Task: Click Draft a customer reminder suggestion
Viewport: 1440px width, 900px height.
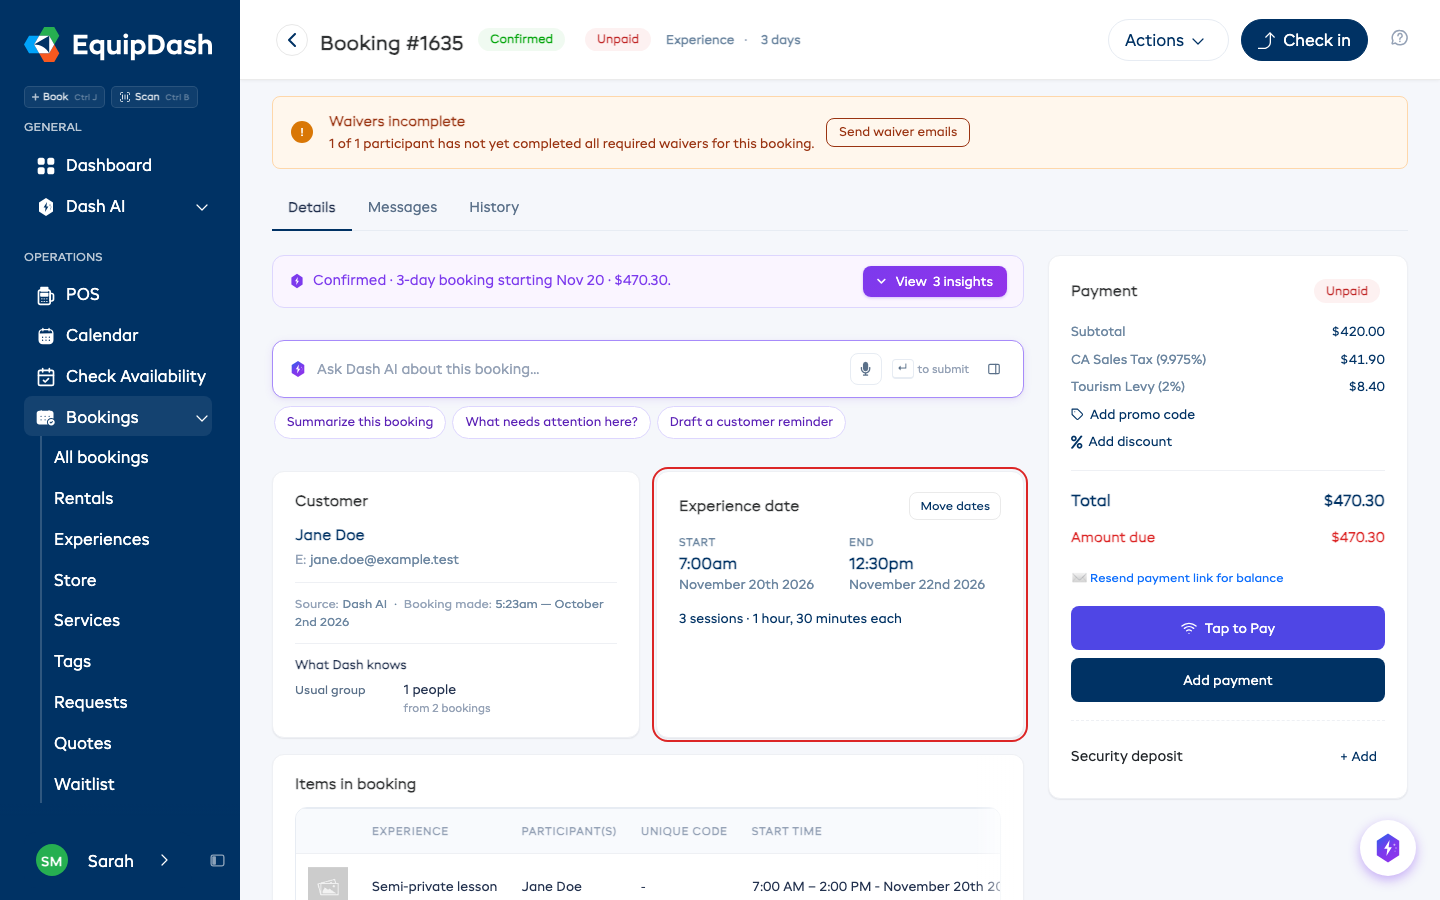Action: [x=751, y=422]
